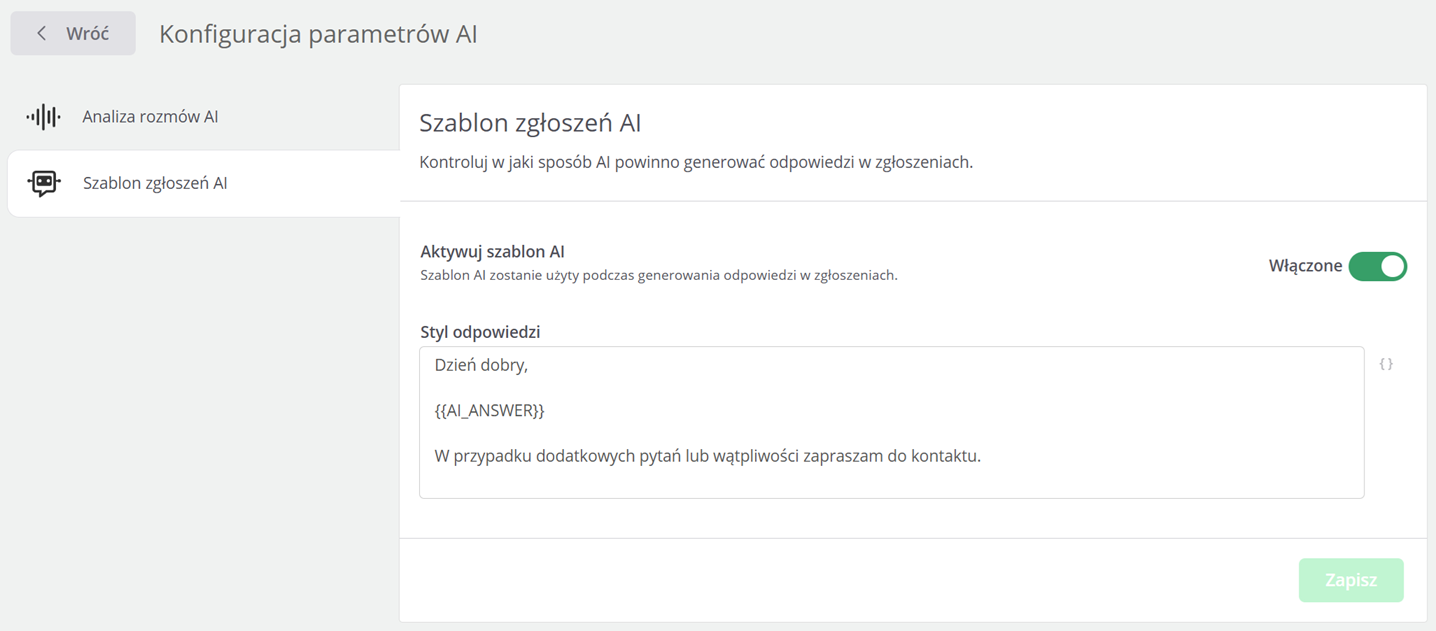Image resolution: width=1436 pixels, height=631 pixels.
Task: Click the back chevron arrow icon
Action: tap(41, 34)
